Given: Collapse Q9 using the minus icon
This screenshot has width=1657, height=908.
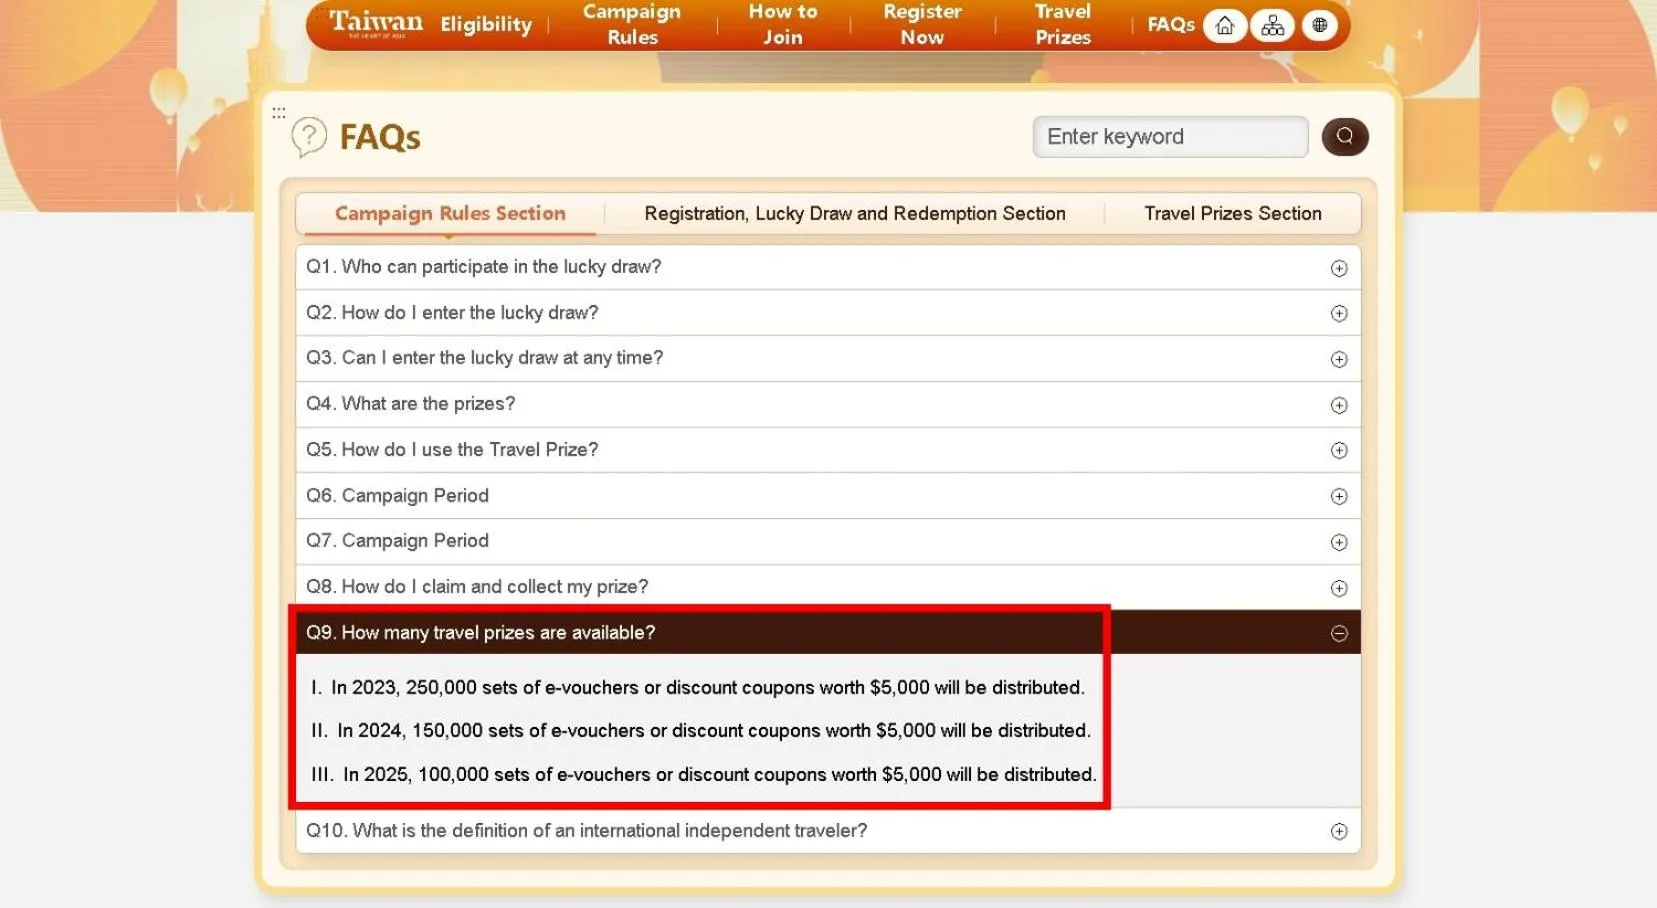Looking at the screenshot, I should click(1338, 633).
